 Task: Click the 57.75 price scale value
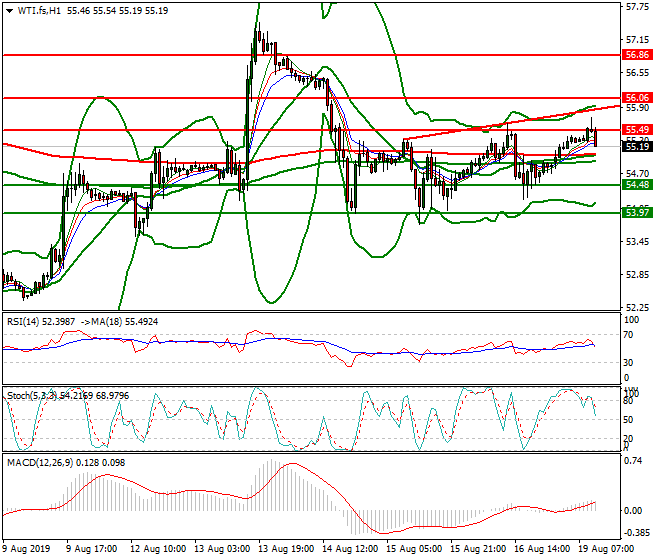638,7
